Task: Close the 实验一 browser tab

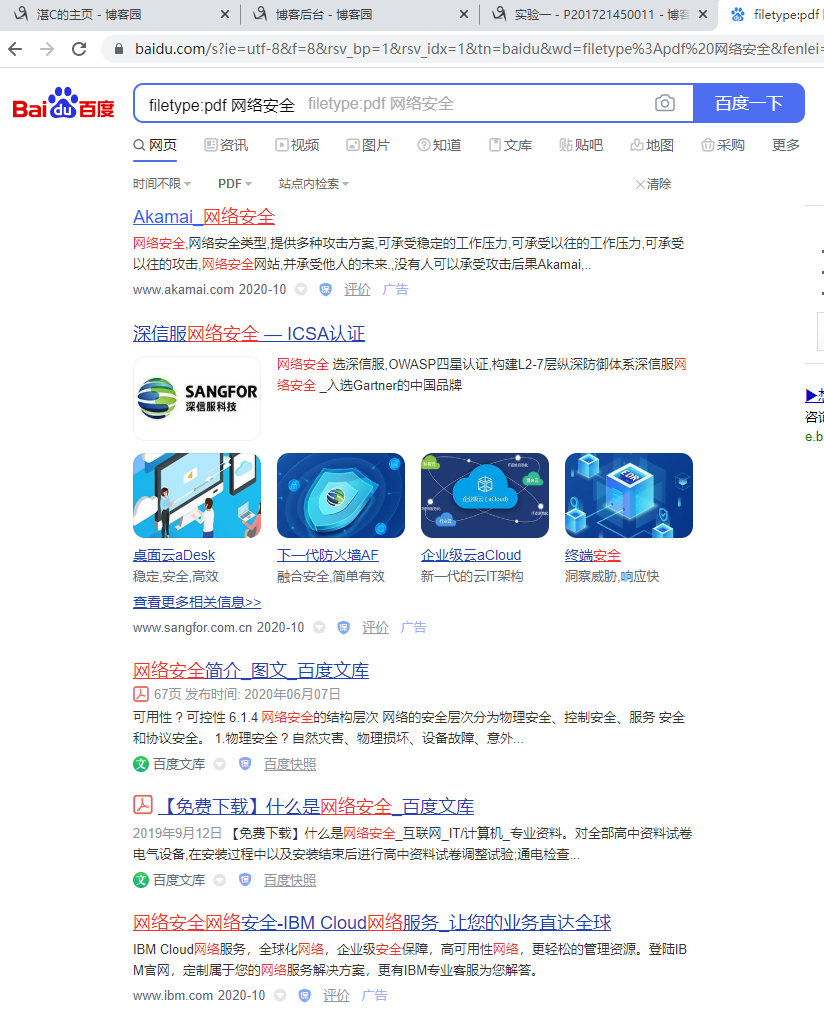Action: [x=703, y=14]
